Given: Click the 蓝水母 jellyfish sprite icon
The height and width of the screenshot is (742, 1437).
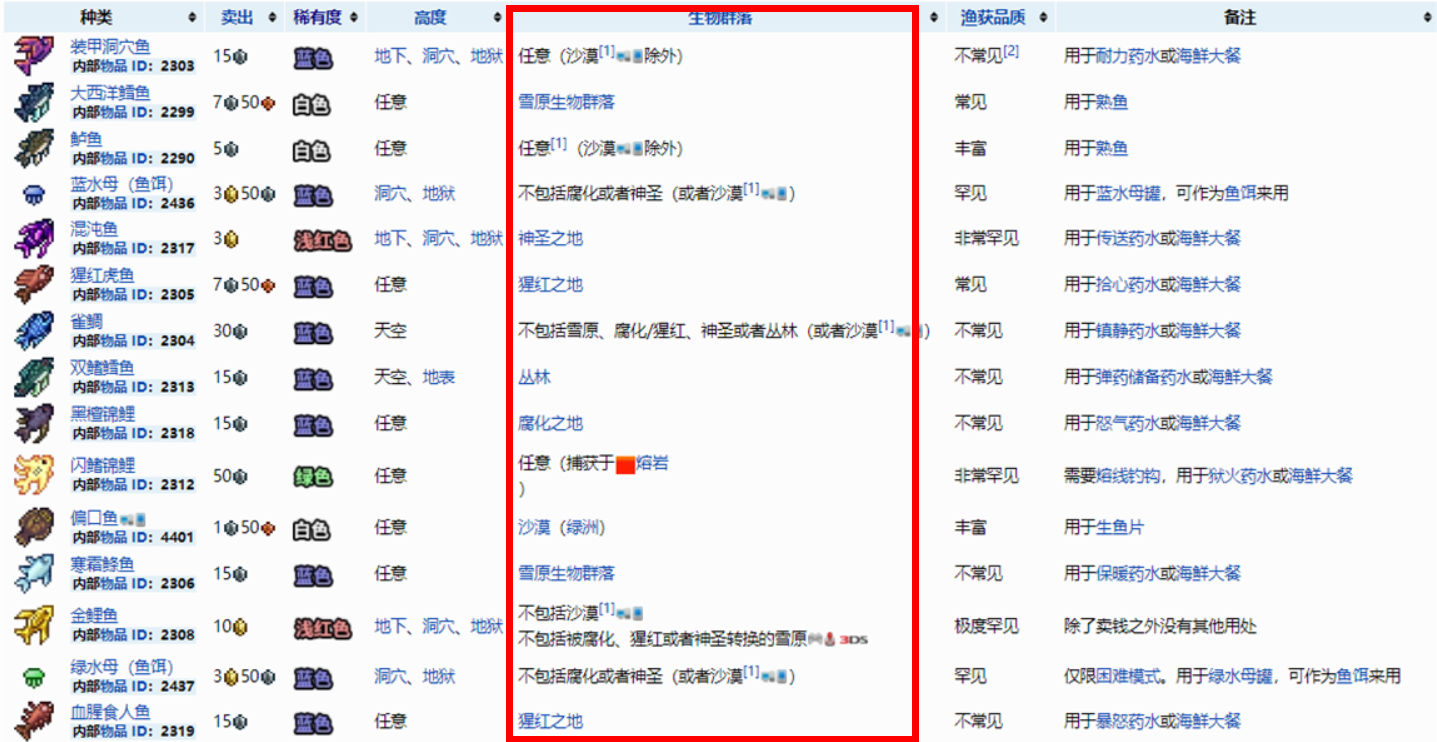Looking at the screenshot, I should [33, 194].
